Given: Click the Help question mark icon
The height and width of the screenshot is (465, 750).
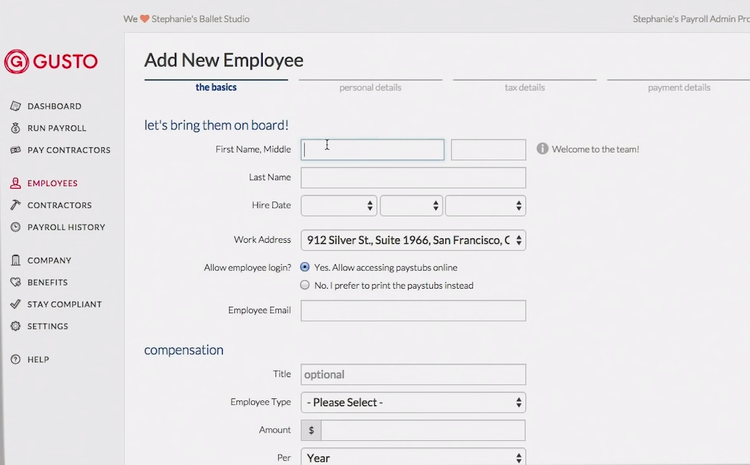Looking at the screenshot, I should (x=16, y=359).
